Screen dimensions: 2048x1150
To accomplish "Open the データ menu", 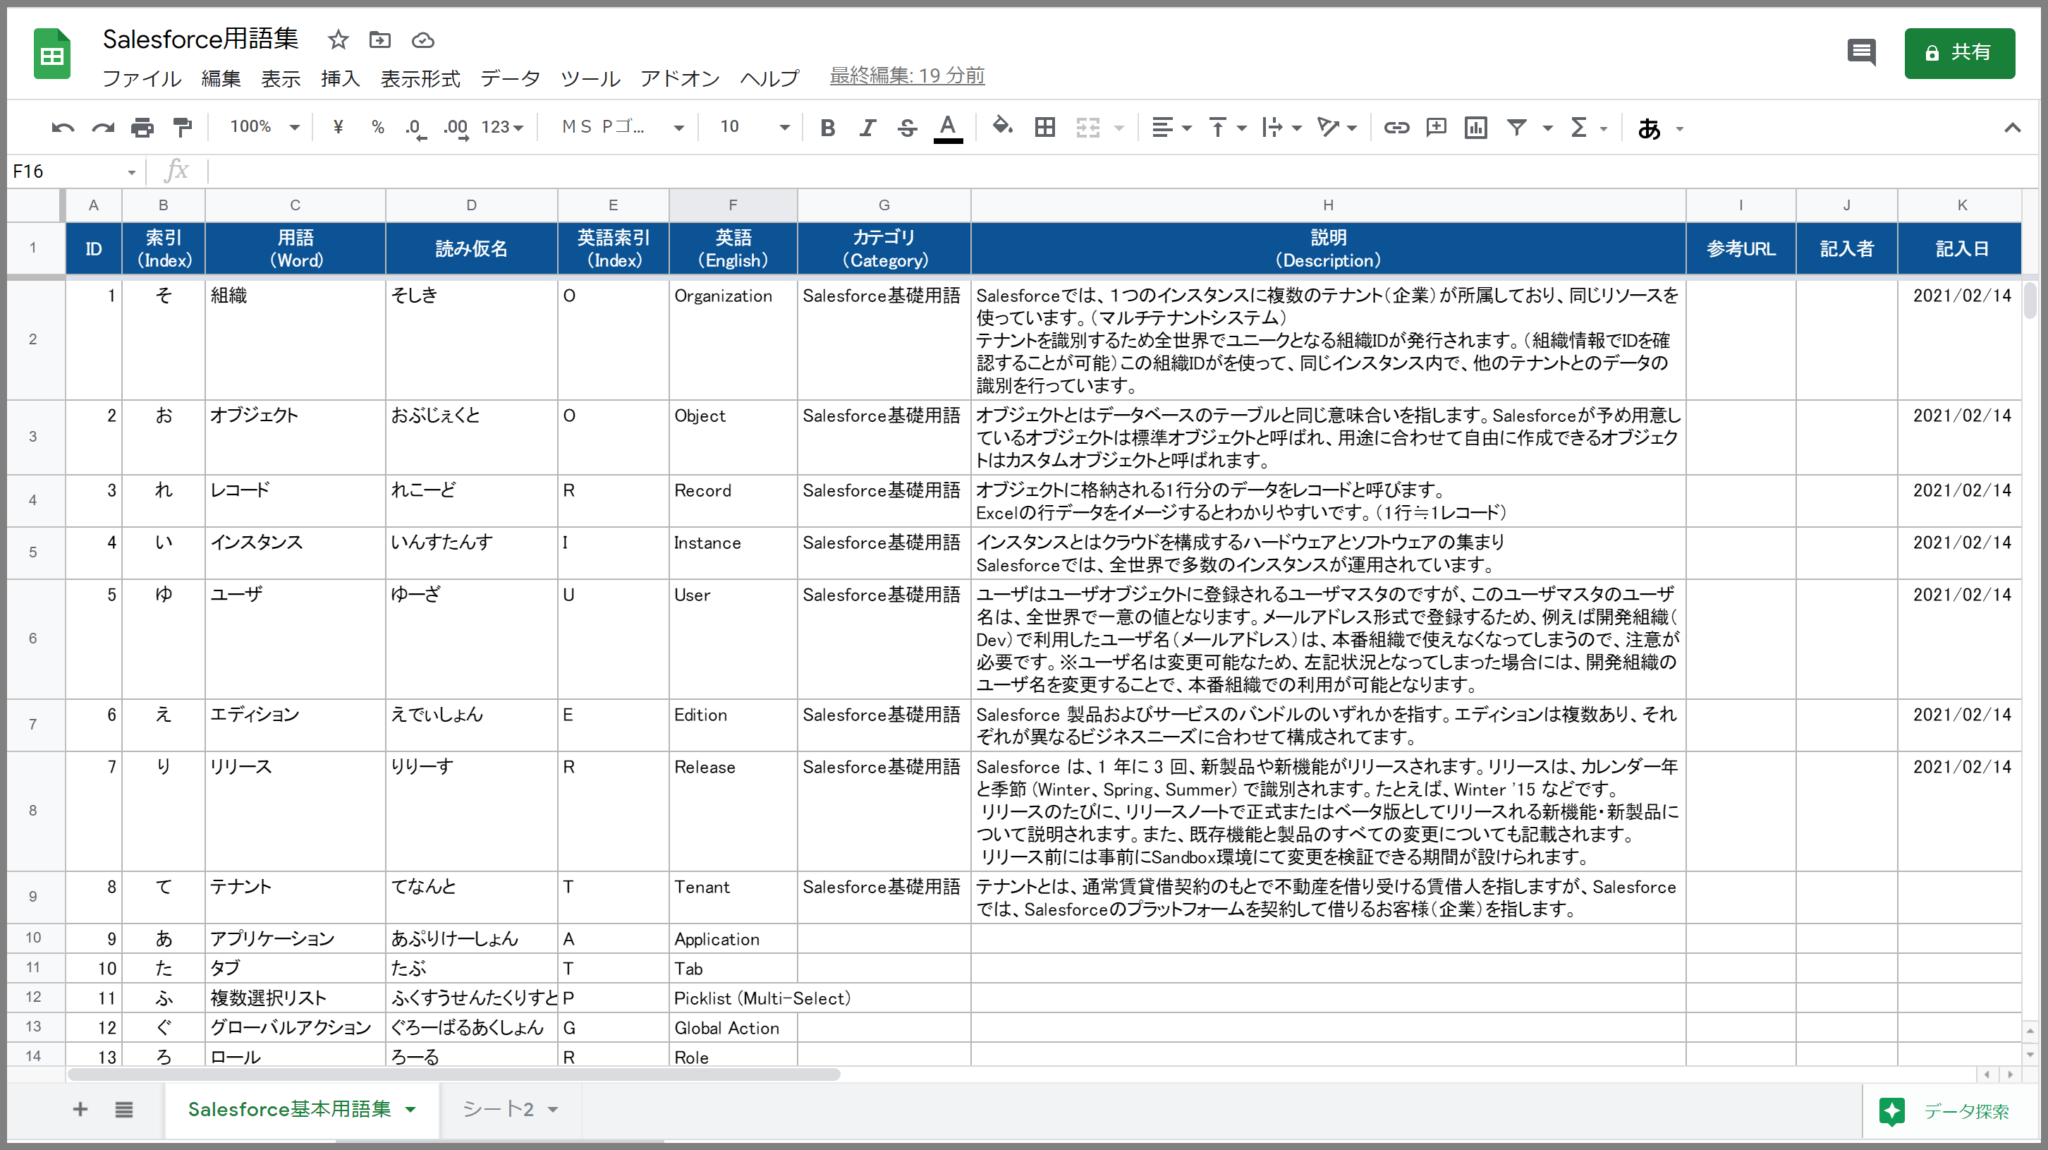I will [x=510, y=78].
